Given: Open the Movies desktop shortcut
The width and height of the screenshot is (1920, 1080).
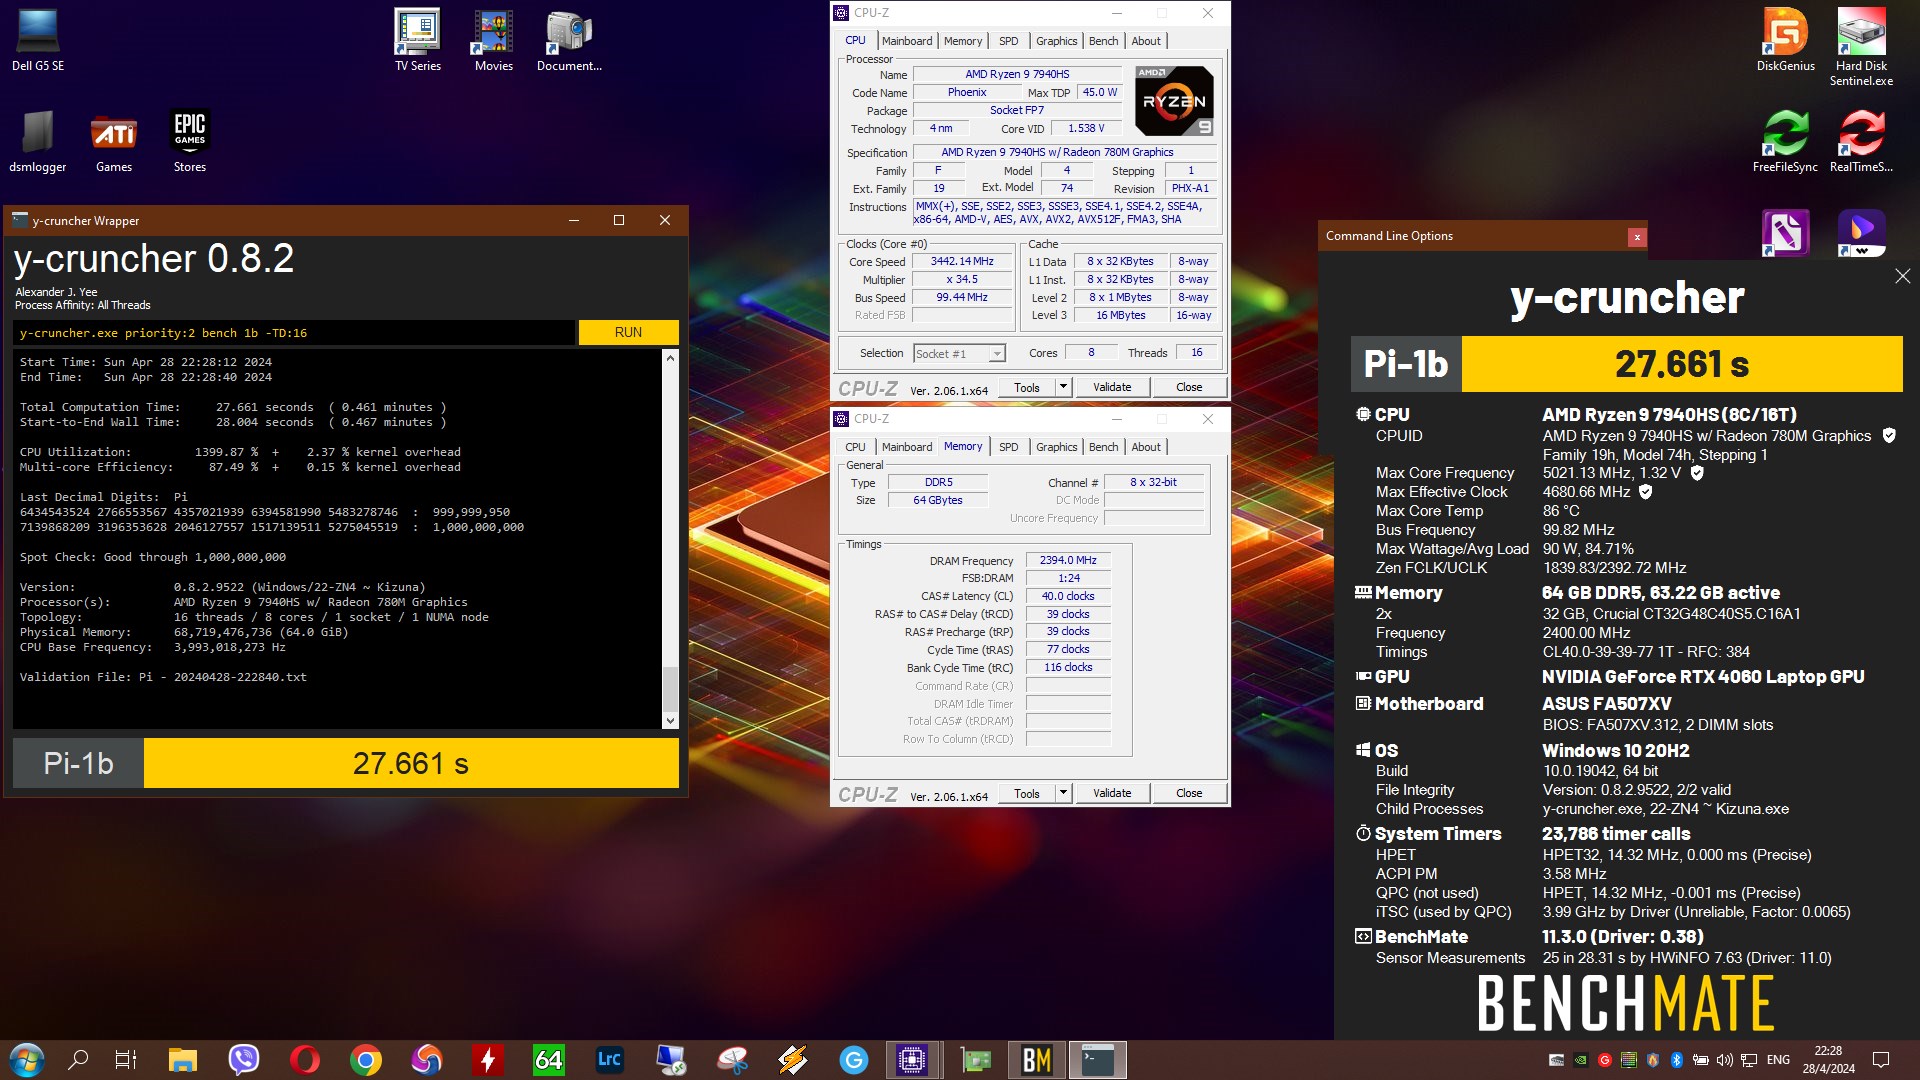Looking at the screenshot, I should (494, 41).
